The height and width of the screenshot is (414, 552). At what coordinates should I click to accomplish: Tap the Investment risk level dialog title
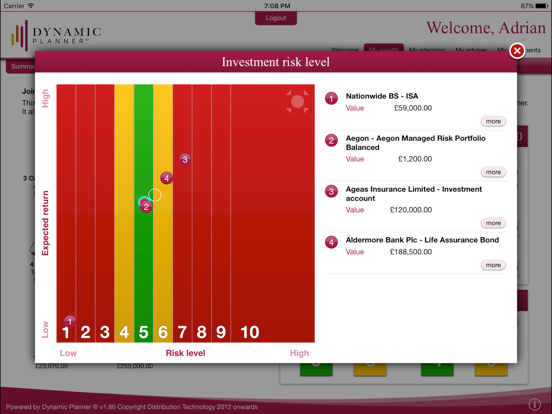(276, 62)
